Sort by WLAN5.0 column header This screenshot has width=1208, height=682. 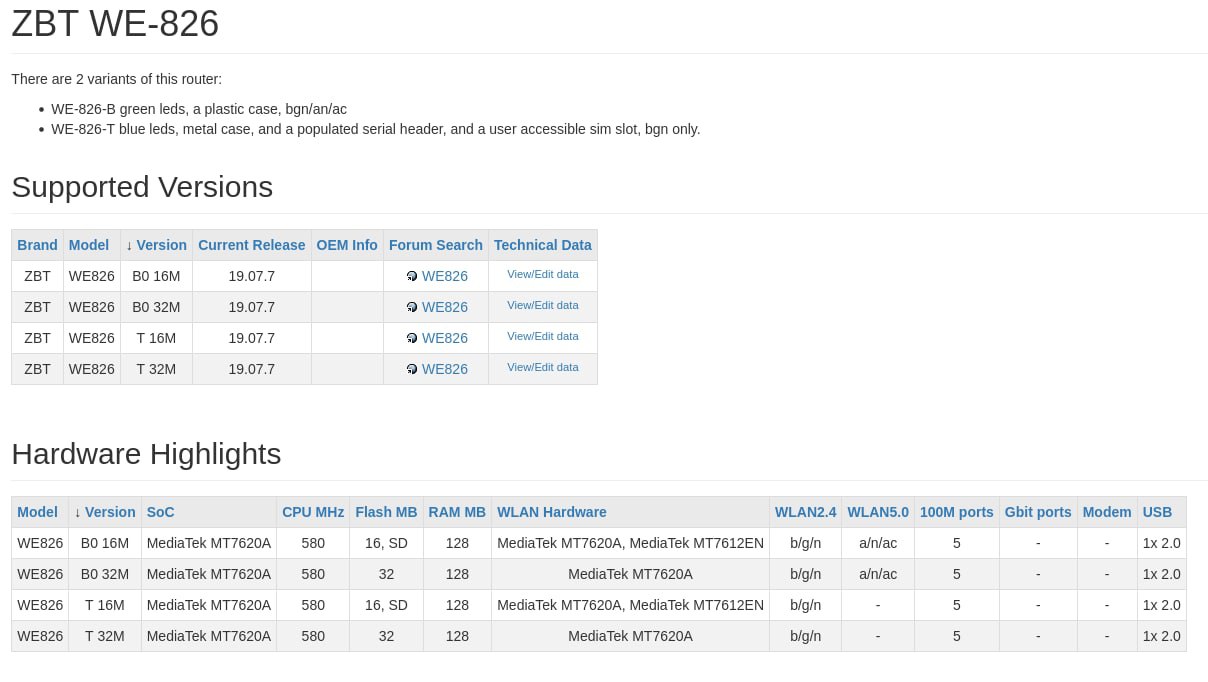pos(878,512)
